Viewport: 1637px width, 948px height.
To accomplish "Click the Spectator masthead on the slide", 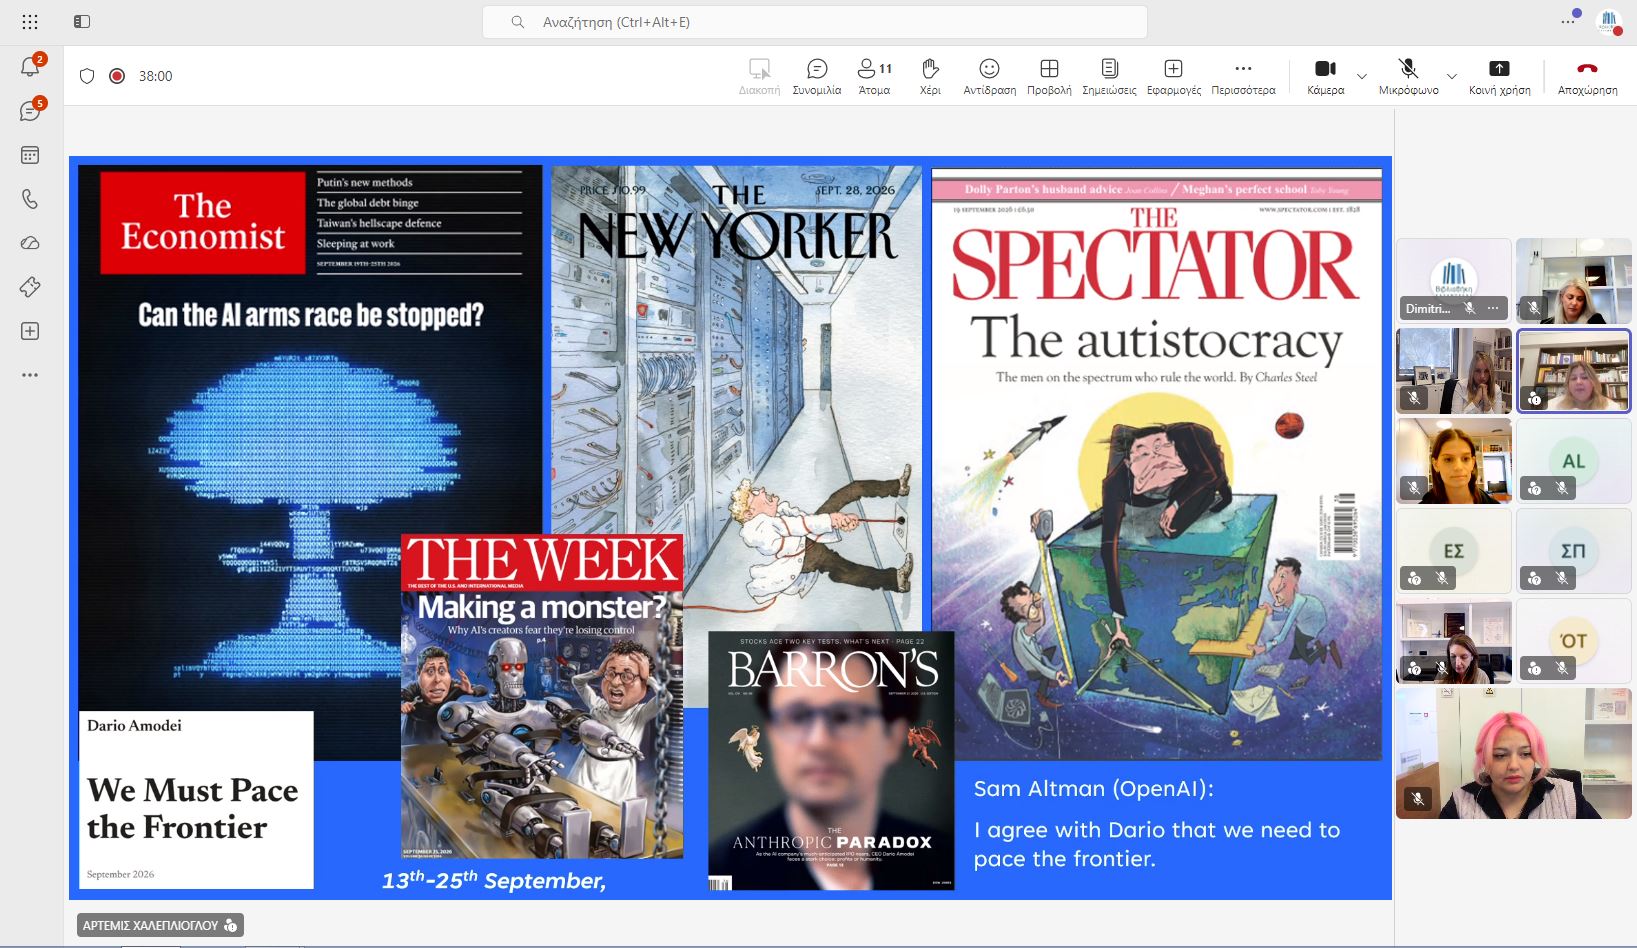I will (1155, 255).
